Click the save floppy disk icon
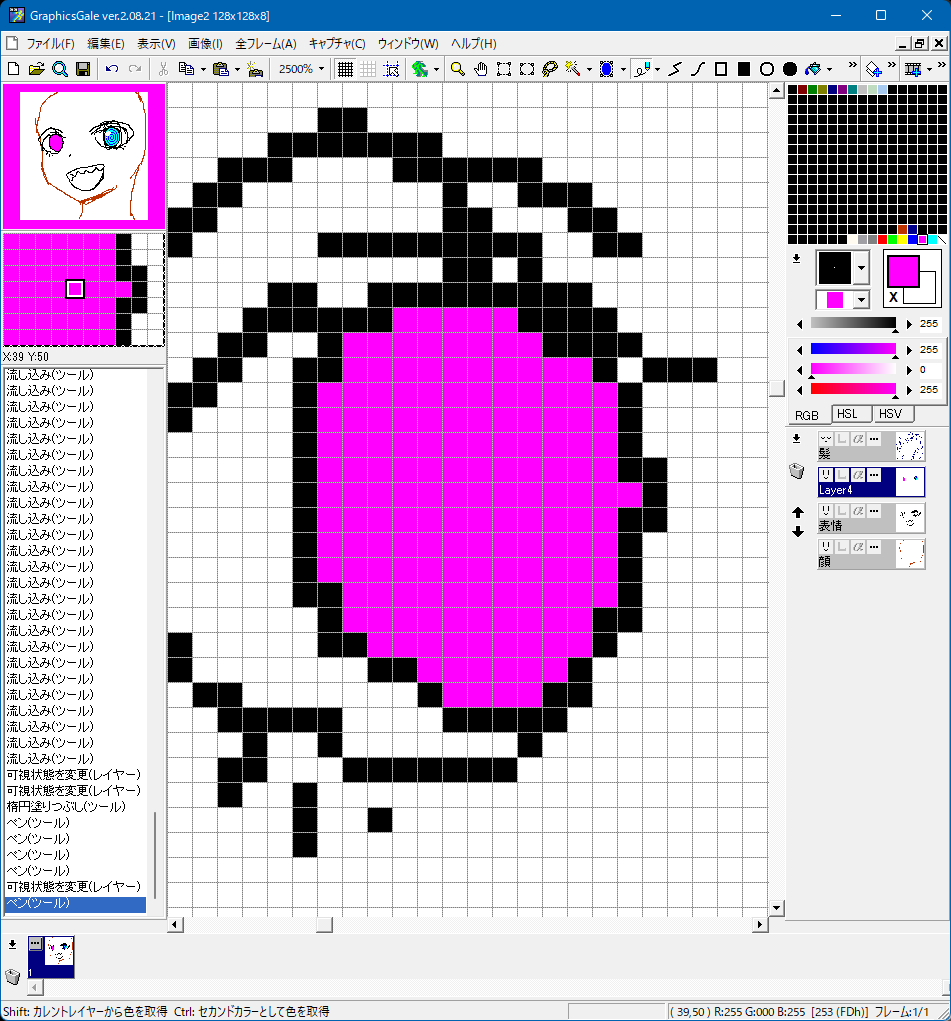The width and height of the screenshot is (951, 1021). point(83,69)
